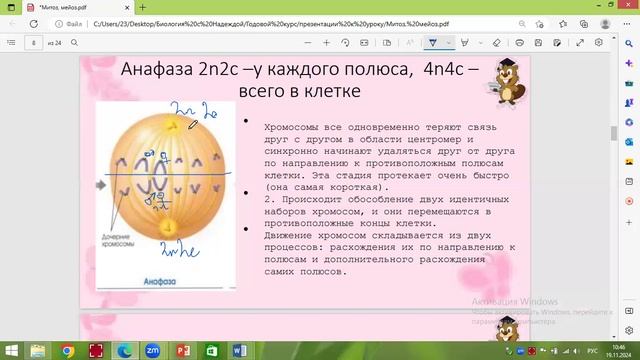Click the Read aloud button
The width and height of the screenshot is (640, 360).
click(x=409, y=42)
